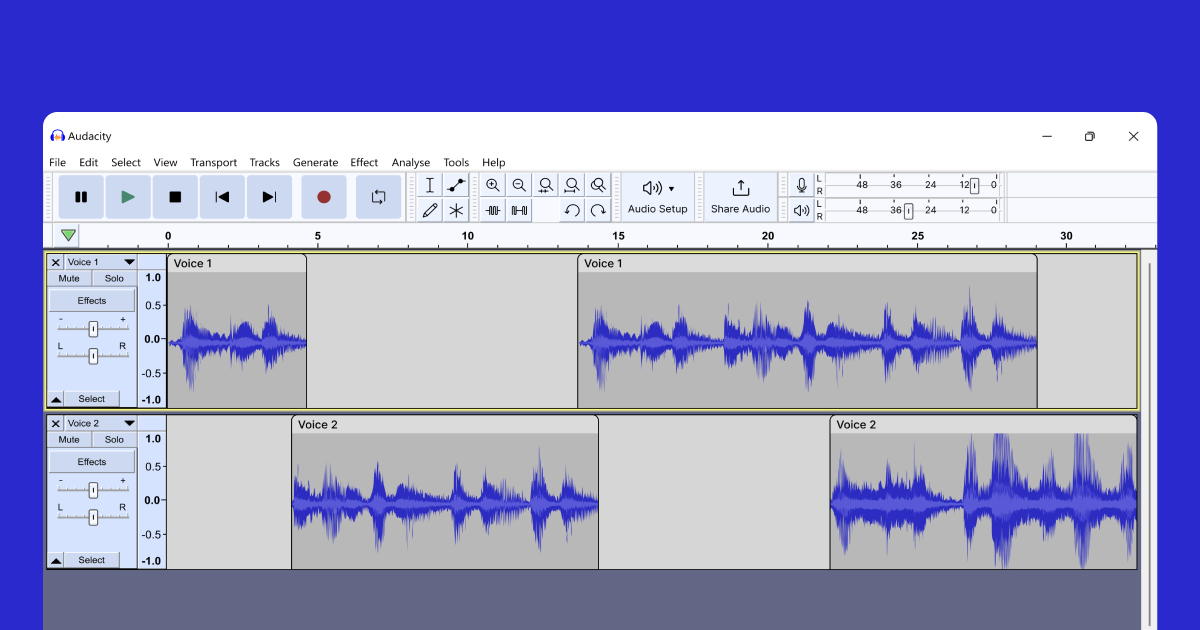Select the Selection tool
Image resolution: width=1200 pixels, height=630 pixels.
click(x=430, y=185)
